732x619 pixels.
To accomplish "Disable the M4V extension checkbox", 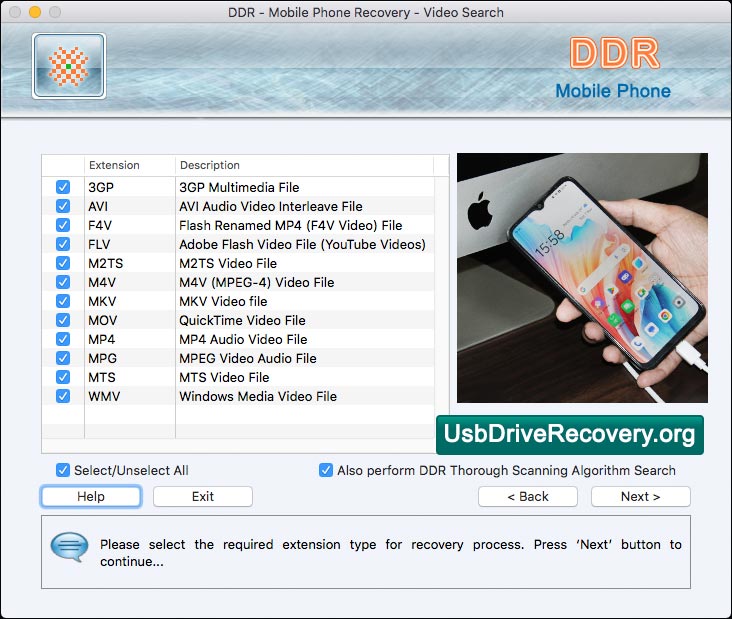I will [63, 282].
